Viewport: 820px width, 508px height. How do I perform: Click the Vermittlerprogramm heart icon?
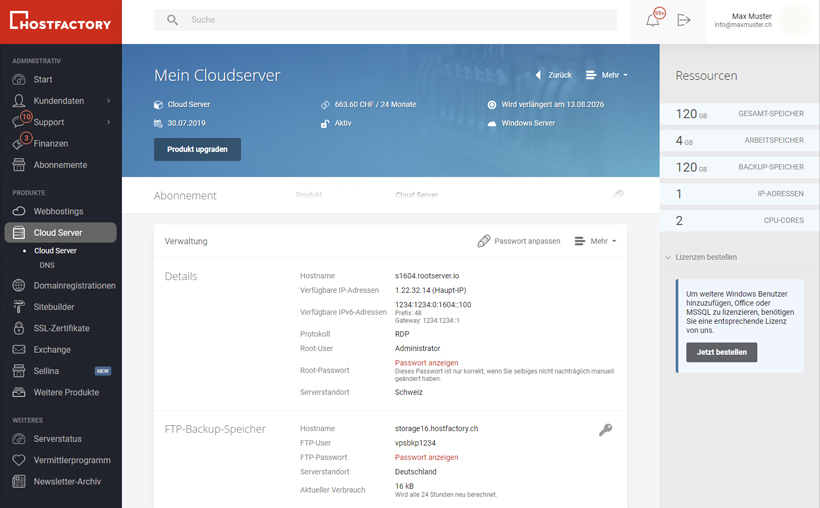pyautogui.click(x=19, y=460)
